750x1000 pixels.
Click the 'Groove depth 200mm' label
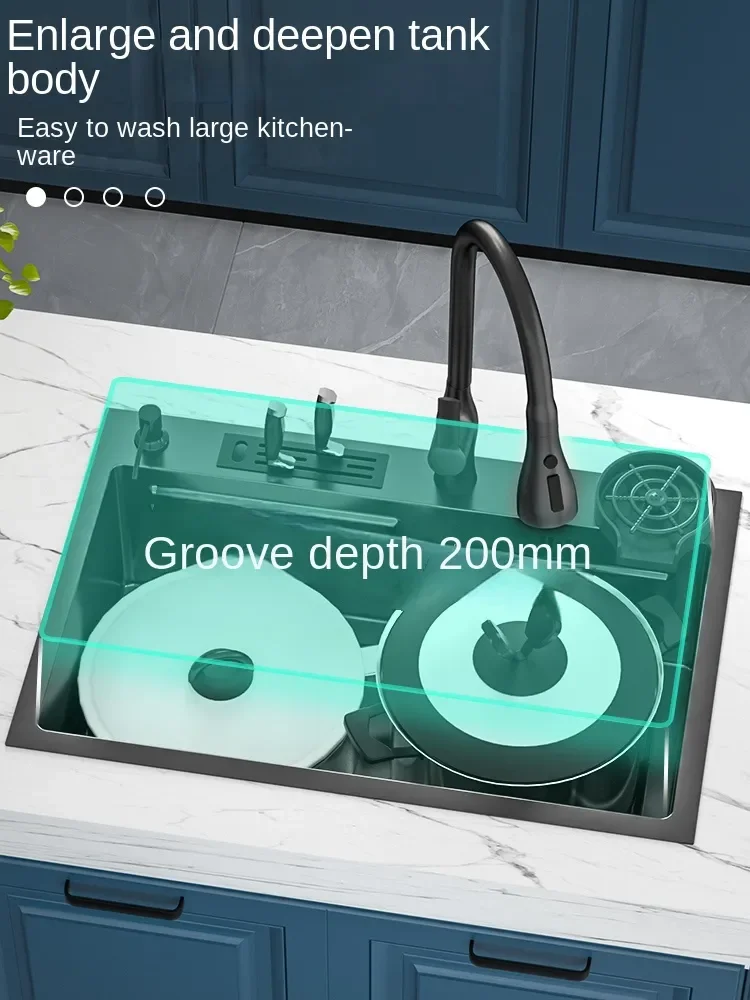pos(367,554)
